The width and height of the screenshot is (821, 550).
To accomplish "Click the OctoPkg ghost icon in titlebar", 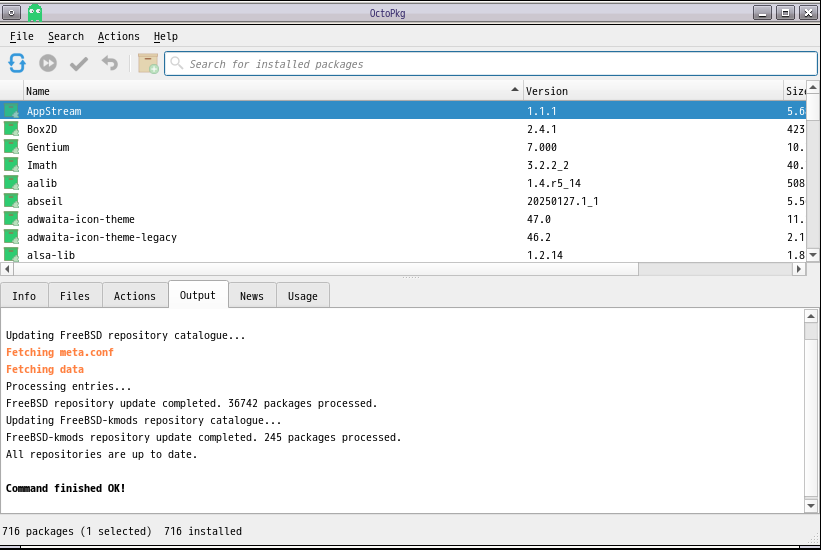I will click(x=35, y=13).
